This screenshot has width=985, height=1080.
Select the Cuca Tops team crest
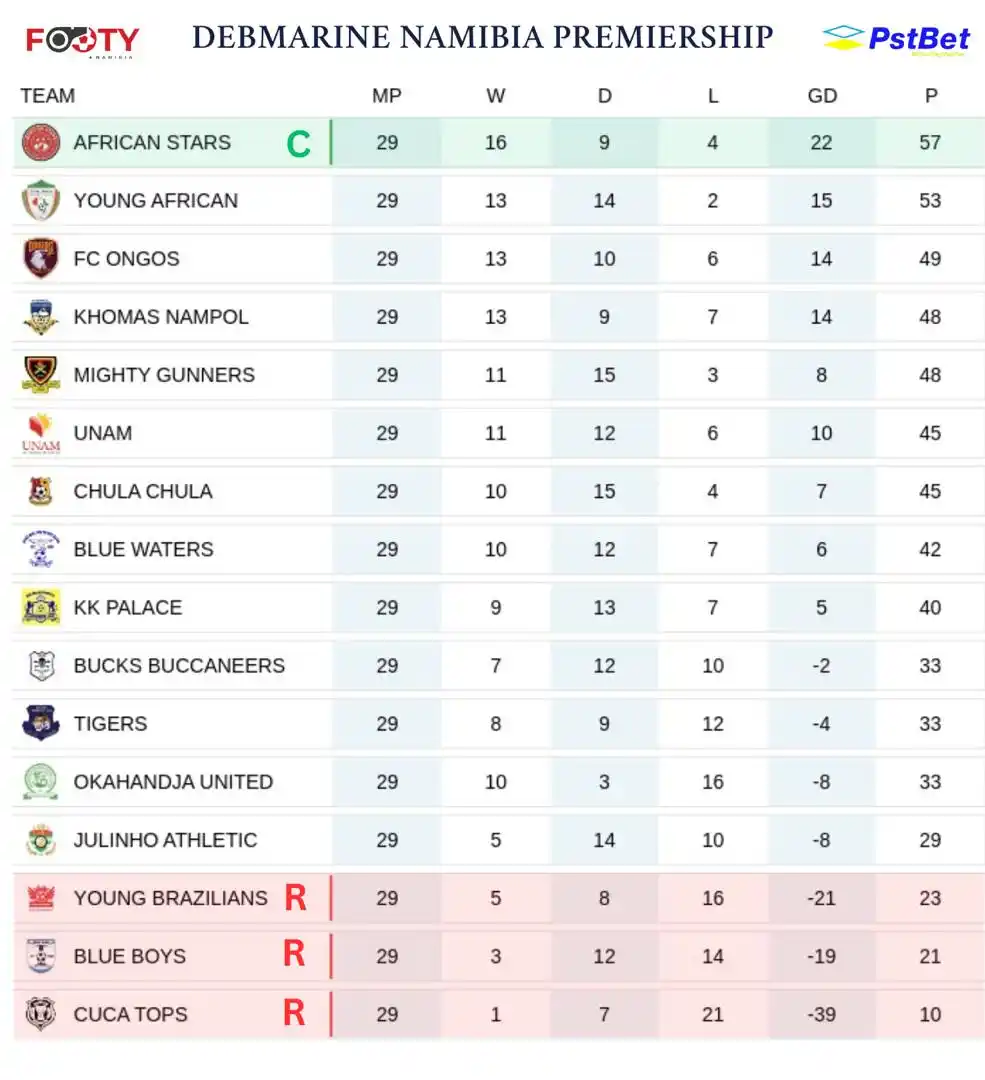41,1014
